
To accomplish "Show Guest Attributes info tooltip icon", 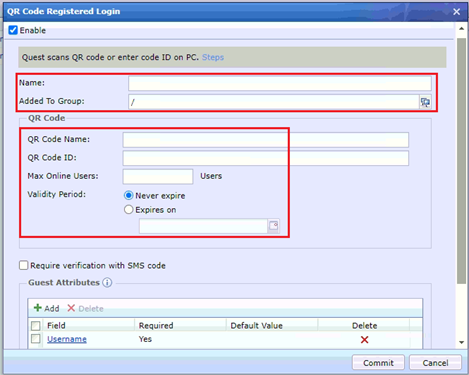I will [107, 283].
